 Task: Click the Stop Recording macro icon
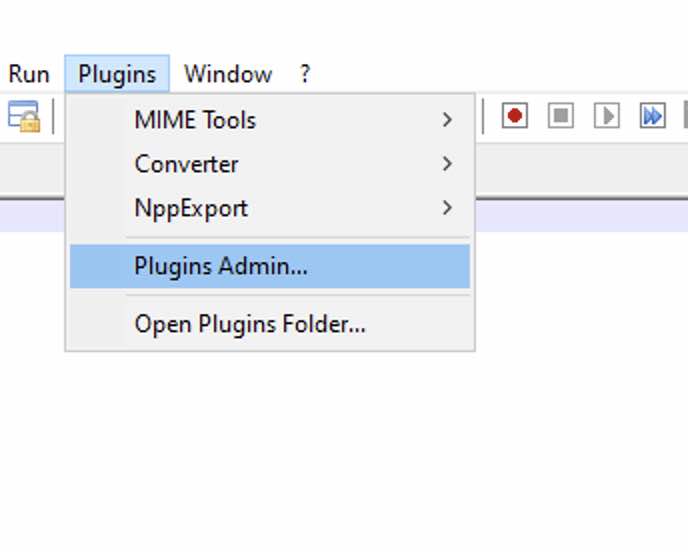click(561, 116)
